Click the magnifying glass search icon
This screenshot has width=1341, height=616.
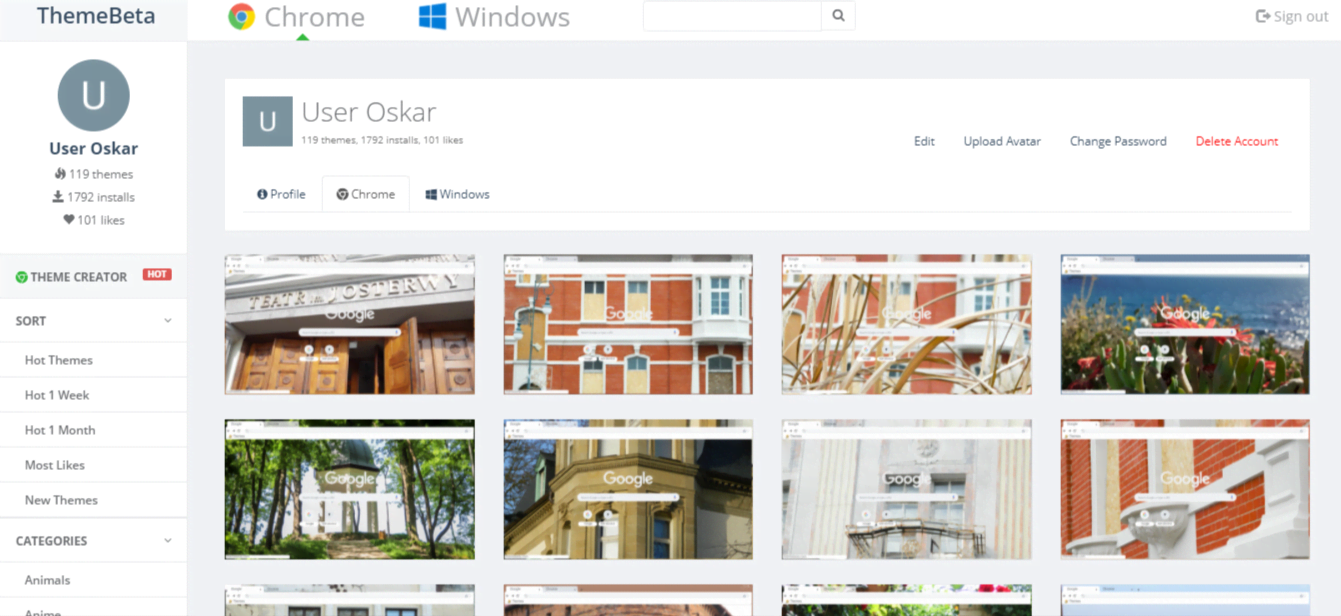pos(838,16)
